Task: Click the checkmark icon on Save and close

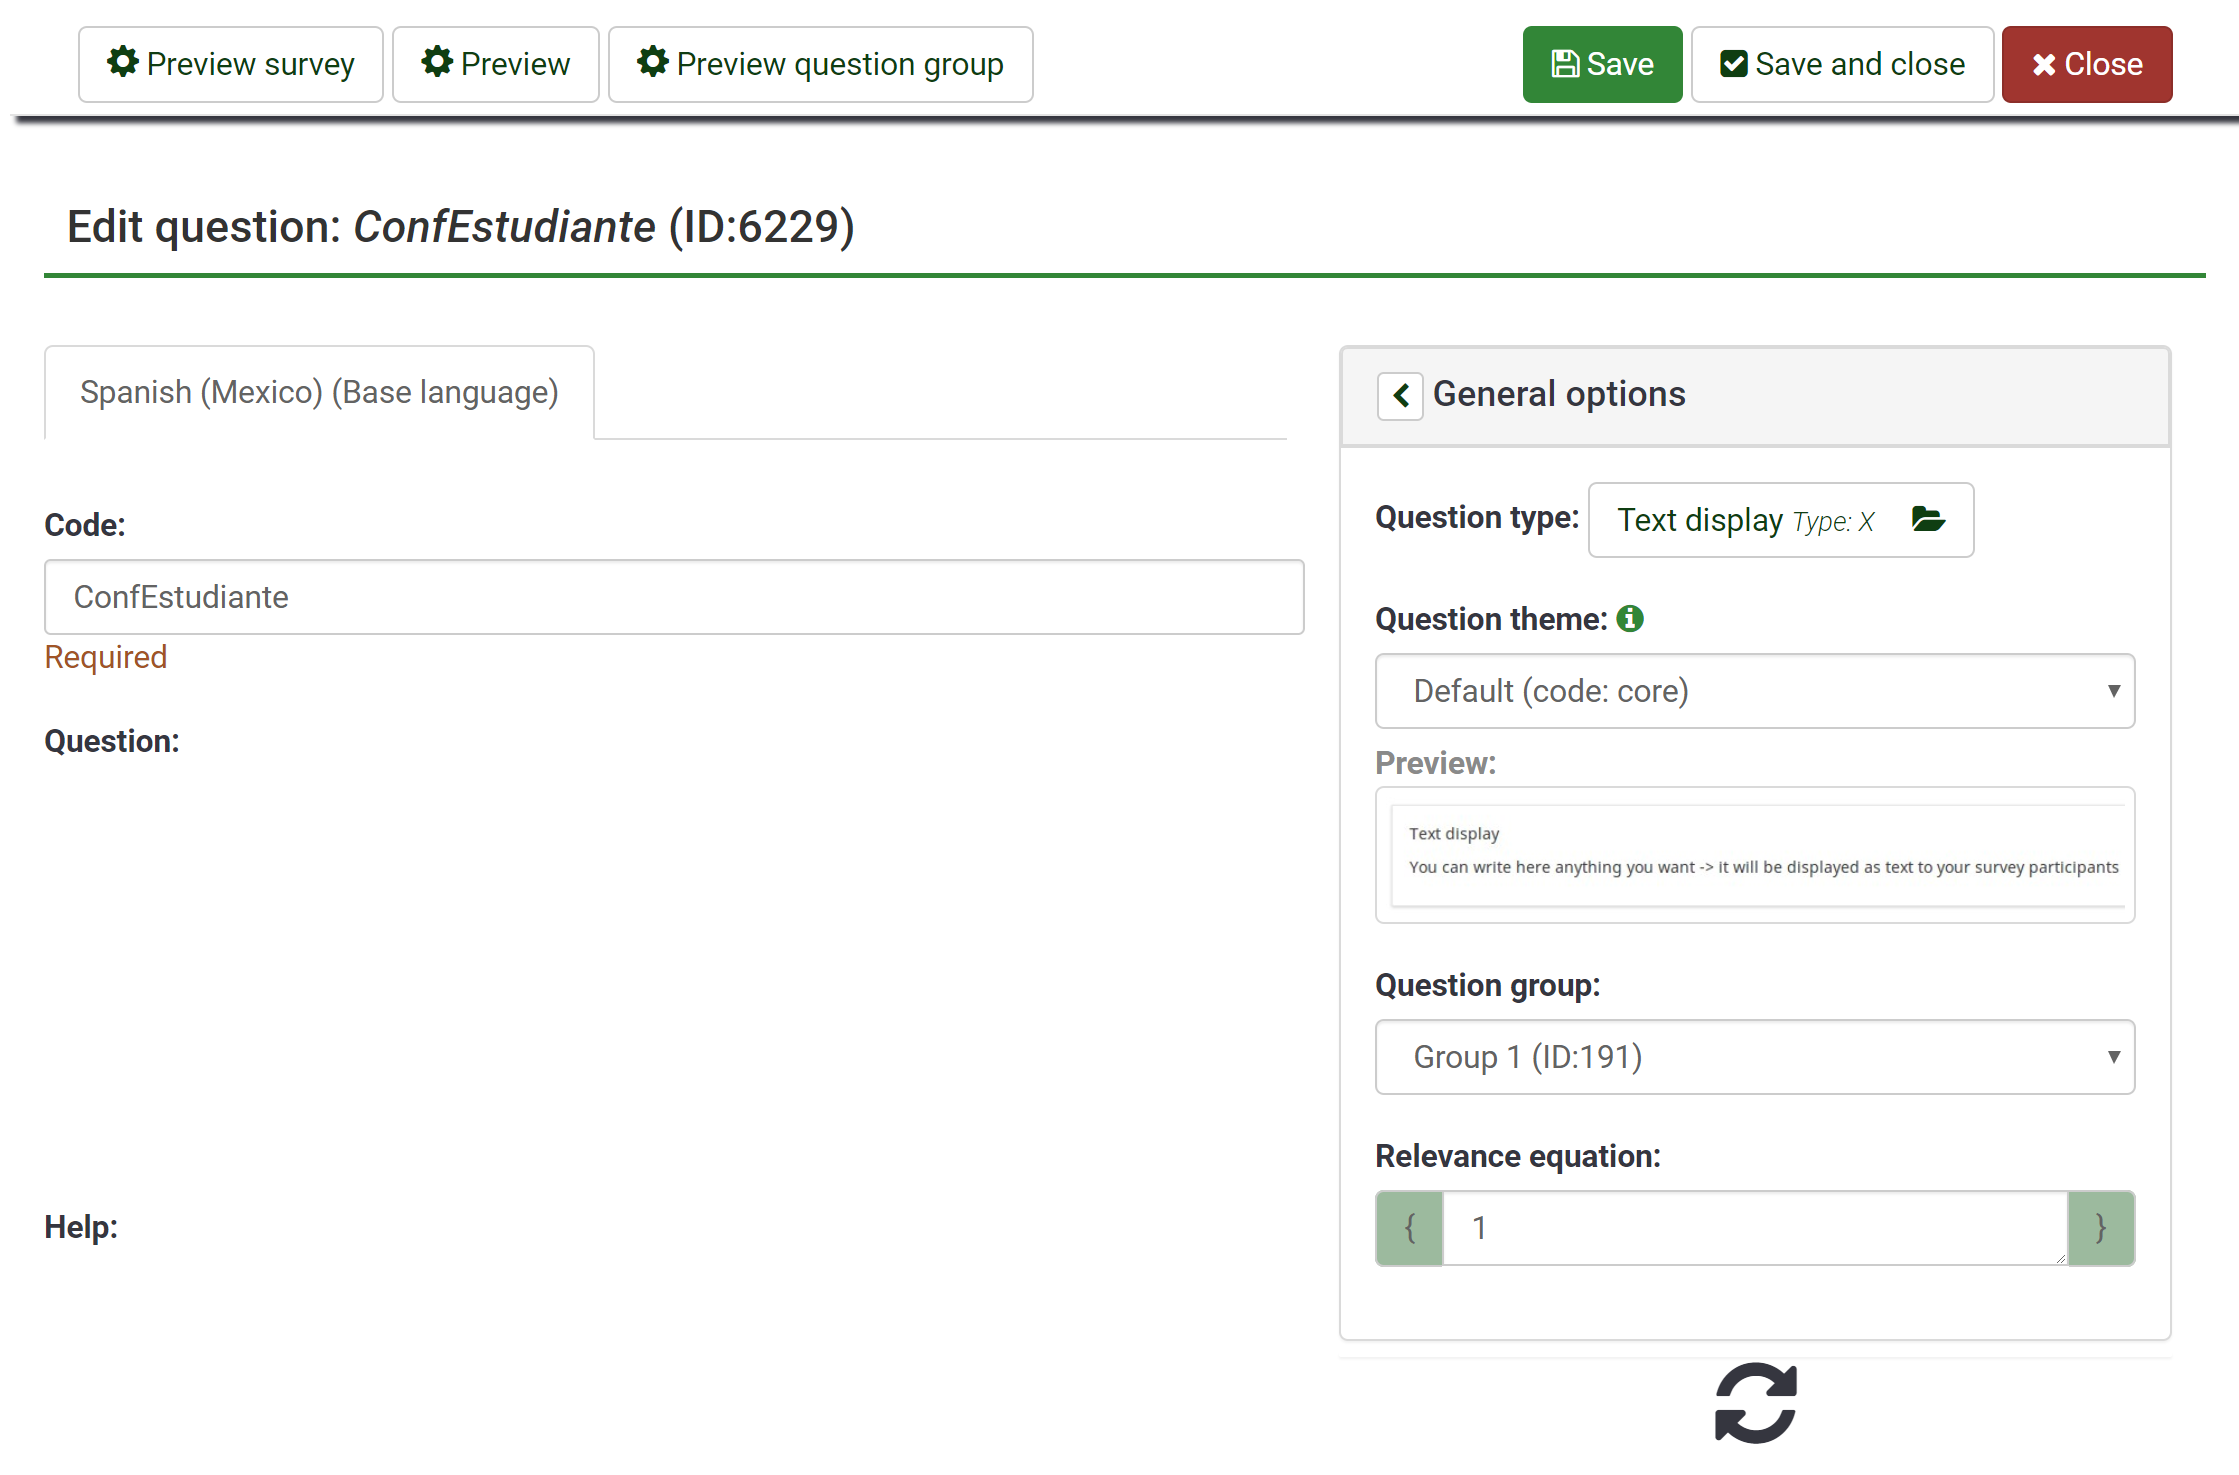Action: click(1733, 64)
